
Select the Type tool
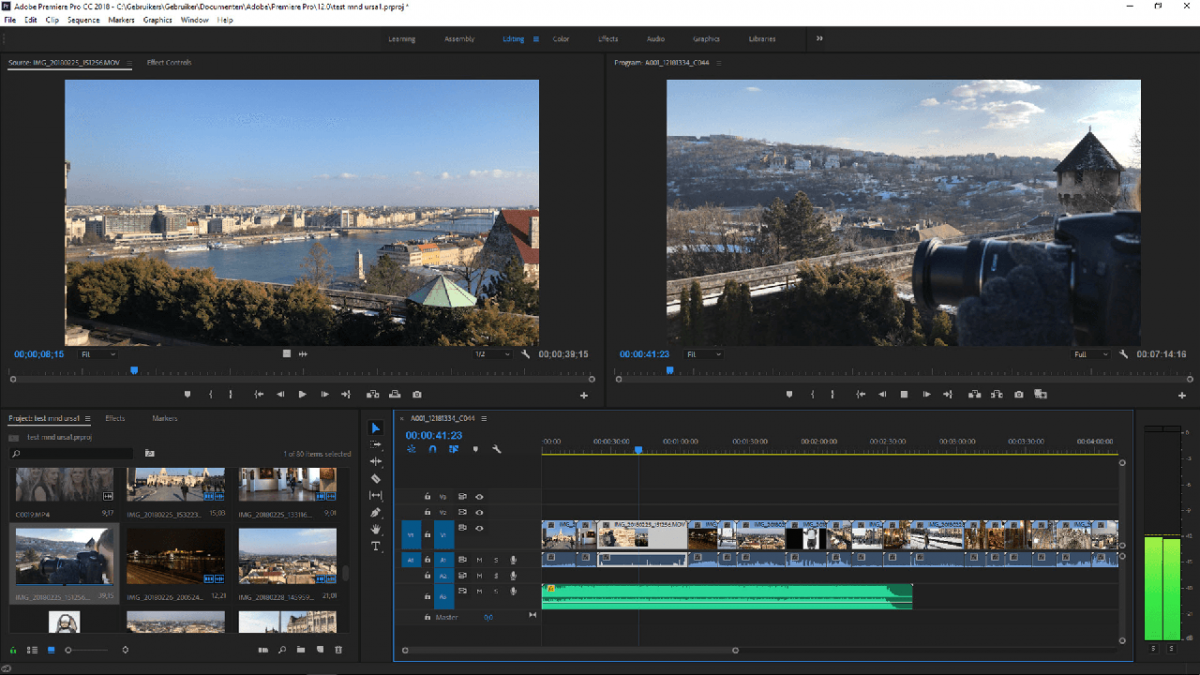point(376,546)
